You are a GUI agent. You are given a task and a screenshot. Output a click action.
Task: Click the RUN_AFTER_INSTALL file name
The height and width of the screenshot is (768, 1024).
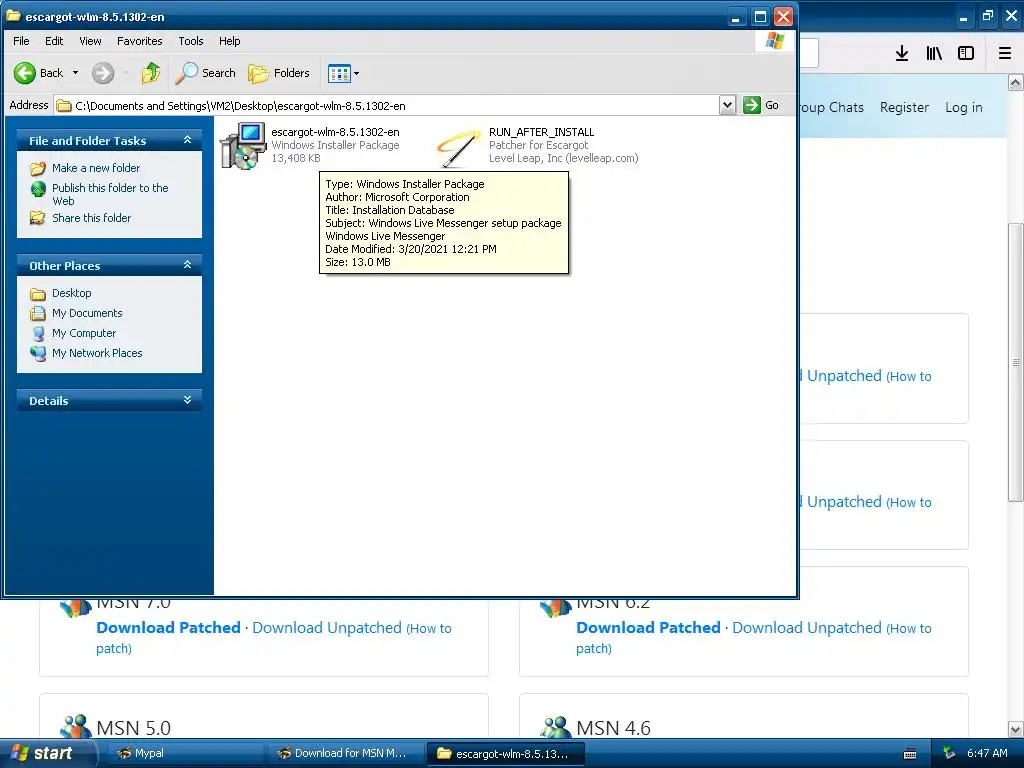pos(541,132)
